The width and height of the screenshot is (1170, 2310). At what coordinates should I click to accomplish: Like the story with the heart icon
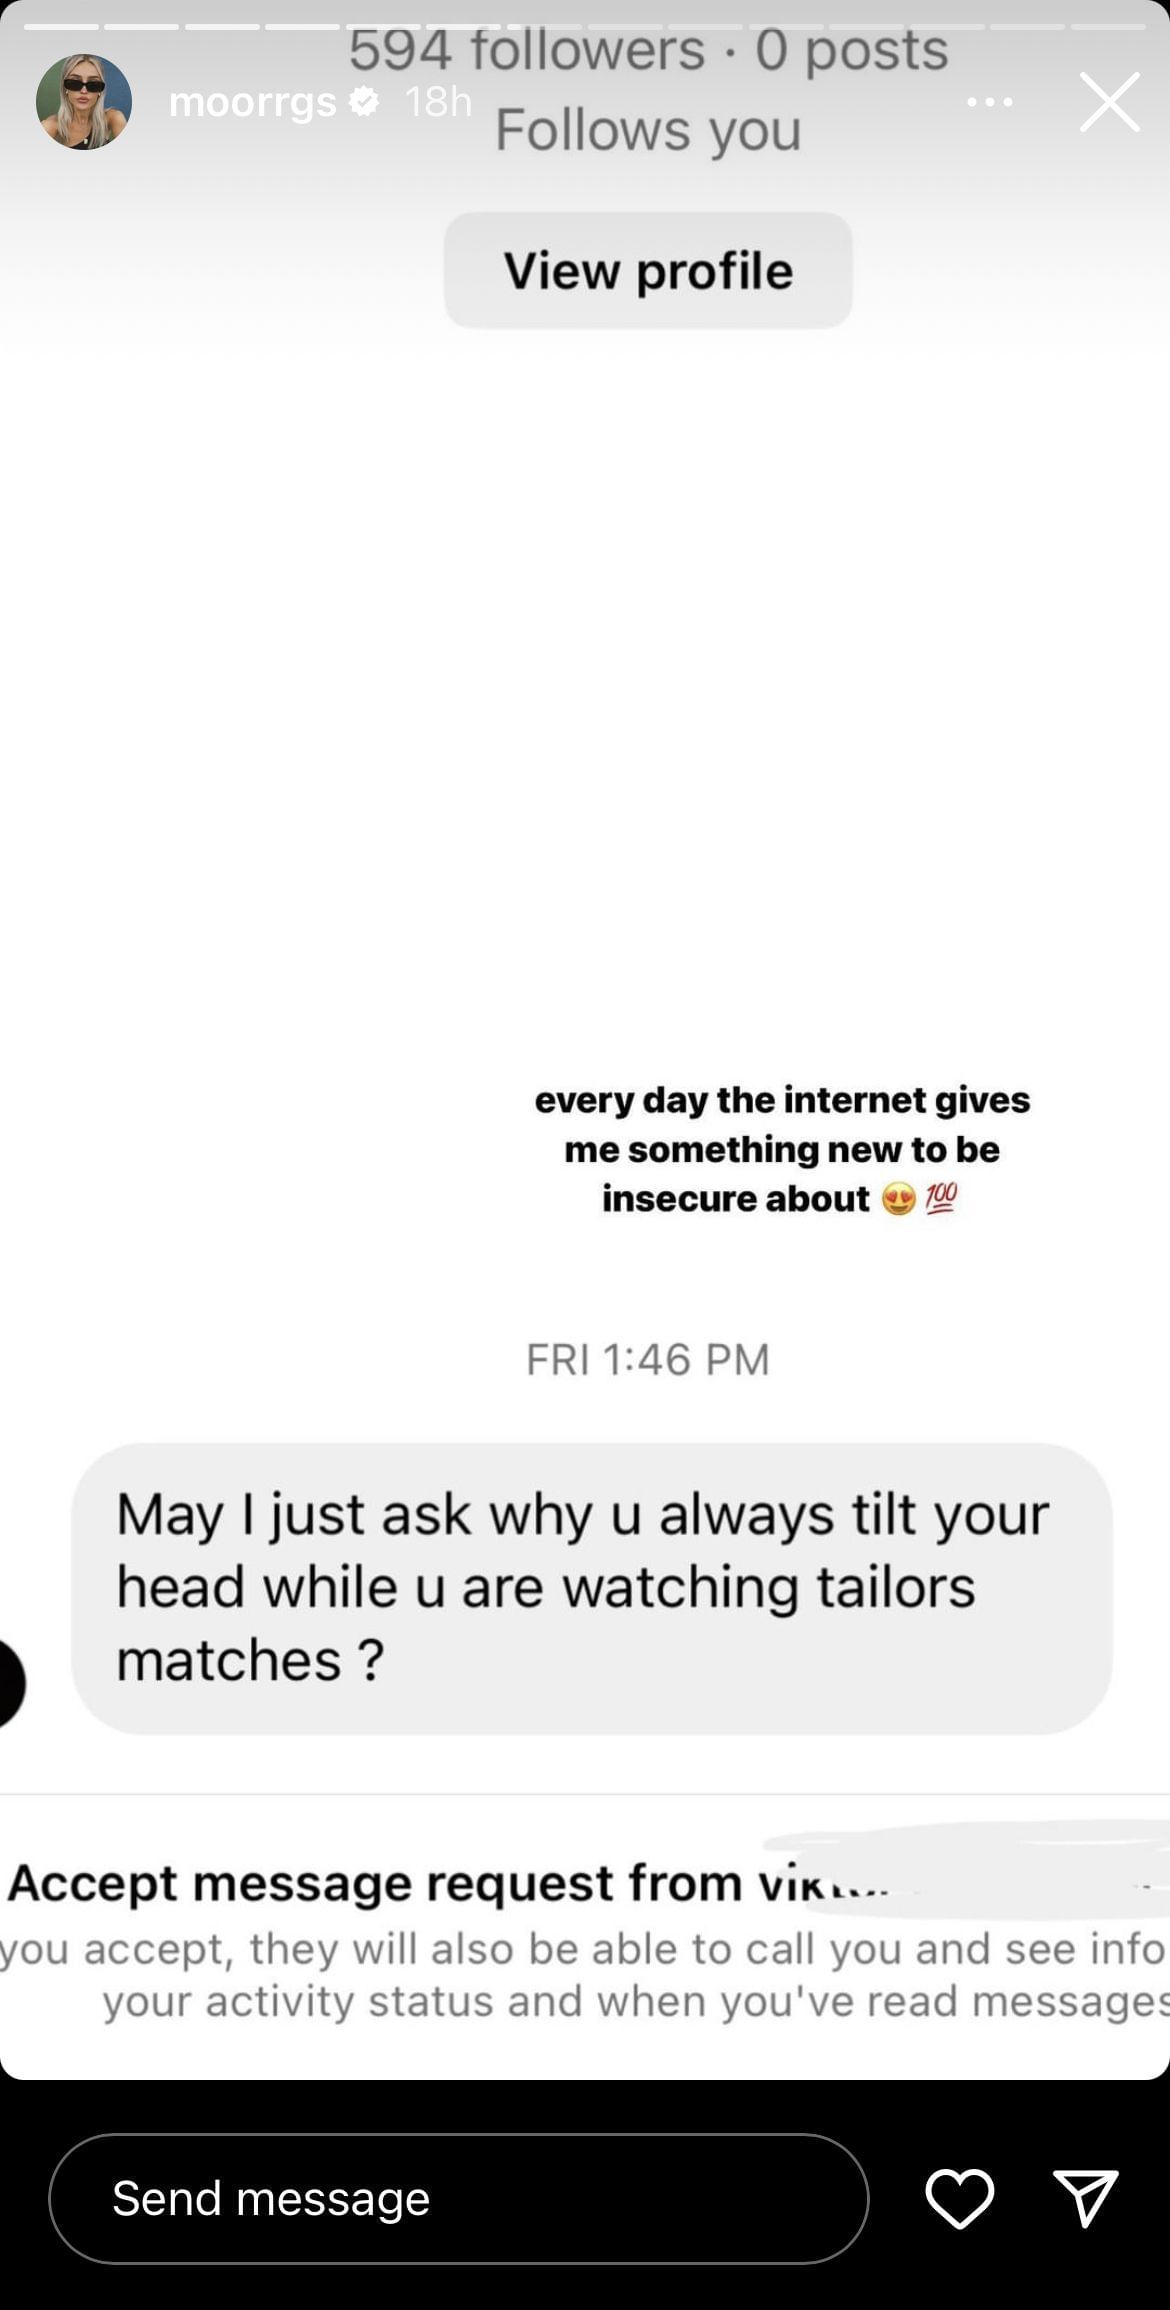(x=960, y=2198)
